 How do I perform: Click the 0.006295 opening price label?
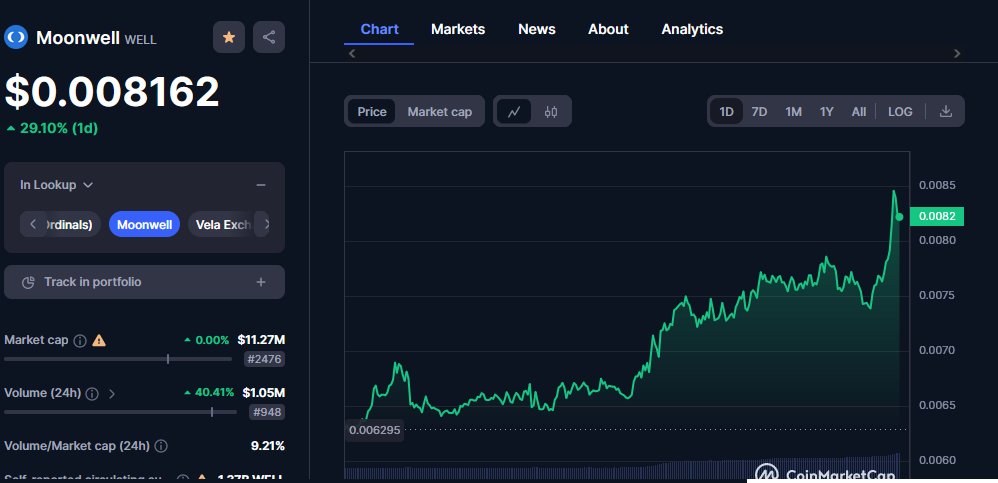pyautogui.click(x=374, y=430)
